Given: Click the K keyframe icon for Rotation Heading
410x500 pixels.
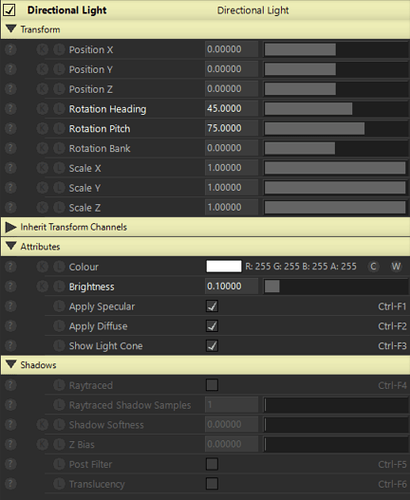Looking at the screenshot, I should 42,109.
